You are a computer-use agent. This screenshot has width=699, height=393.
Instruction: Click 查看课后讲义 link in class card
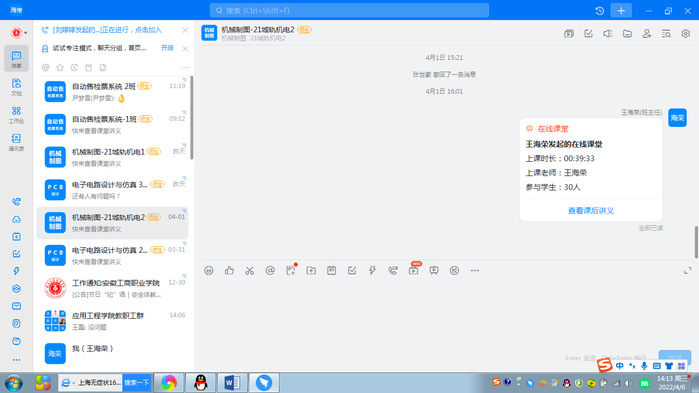click(591, 210)
